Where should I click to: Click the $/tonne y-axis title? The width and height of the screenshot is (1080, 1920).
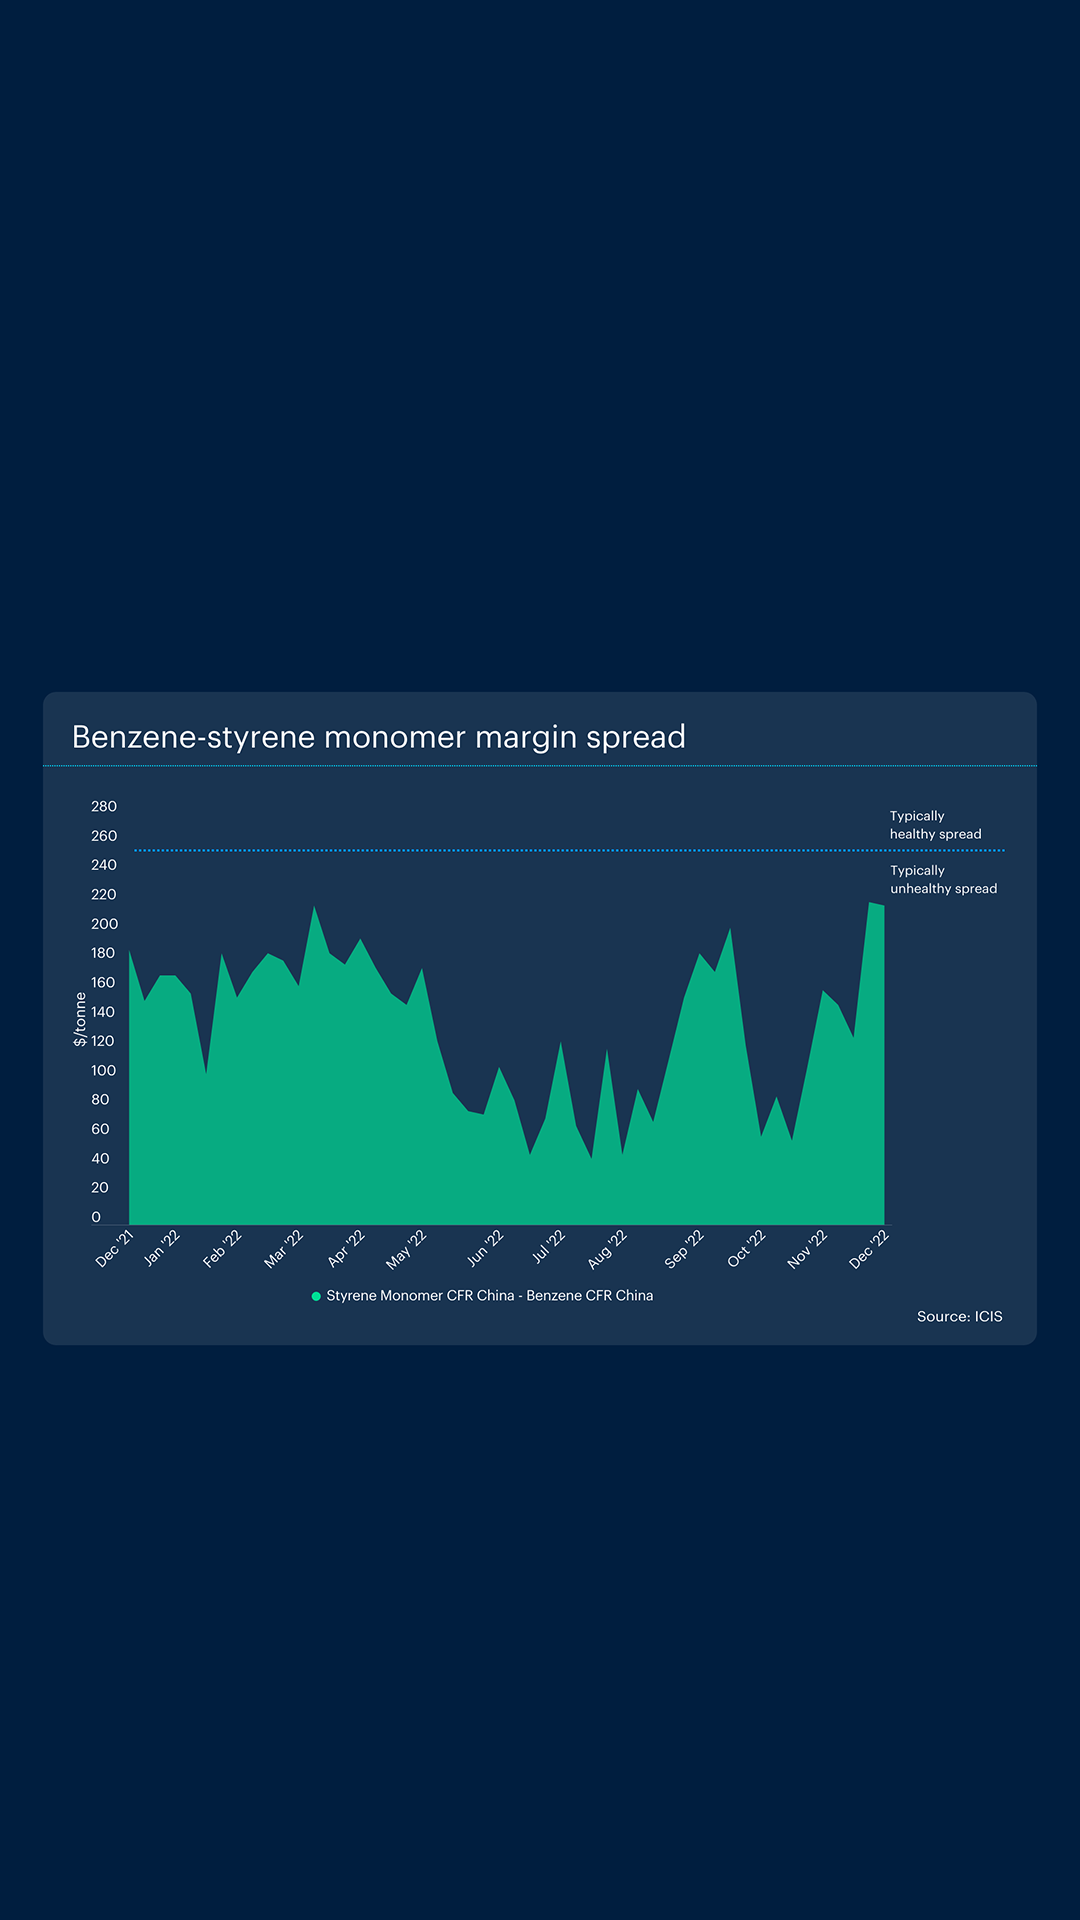click(80, 1019)
